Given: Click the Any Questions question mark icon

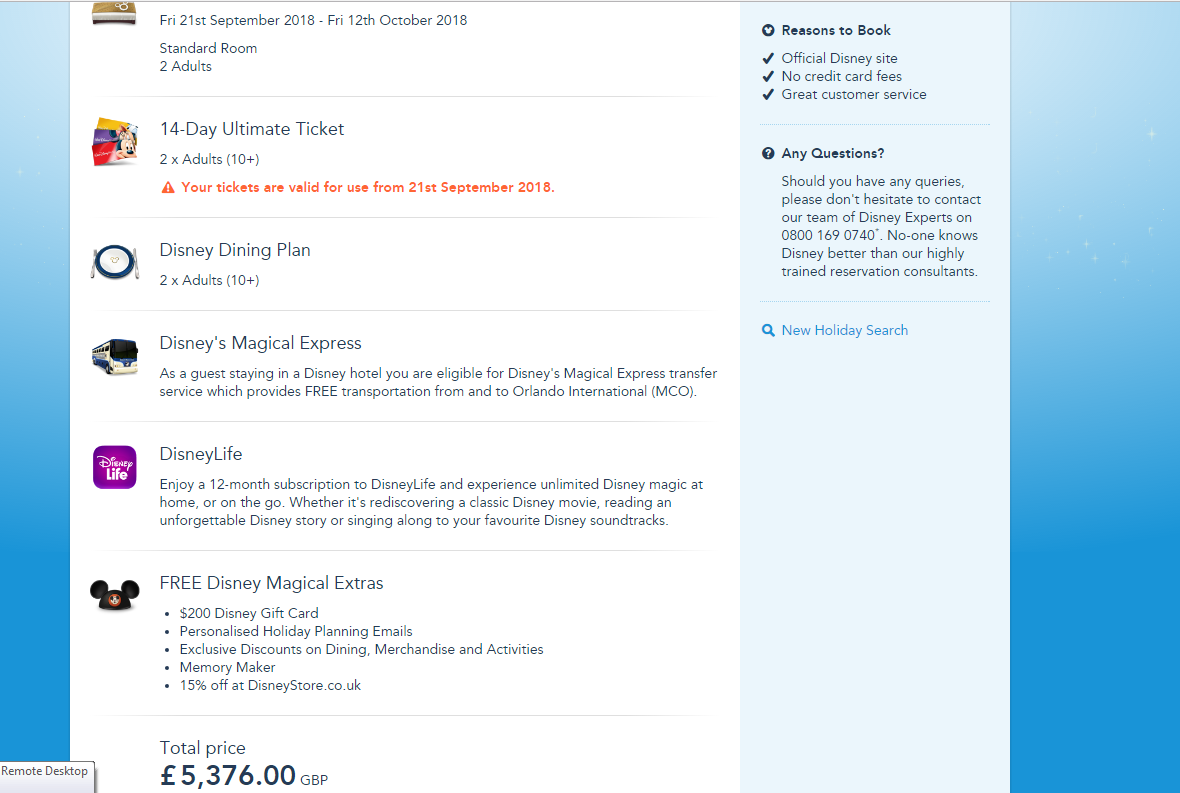Looking at the screenshot, I should (768, 153).
